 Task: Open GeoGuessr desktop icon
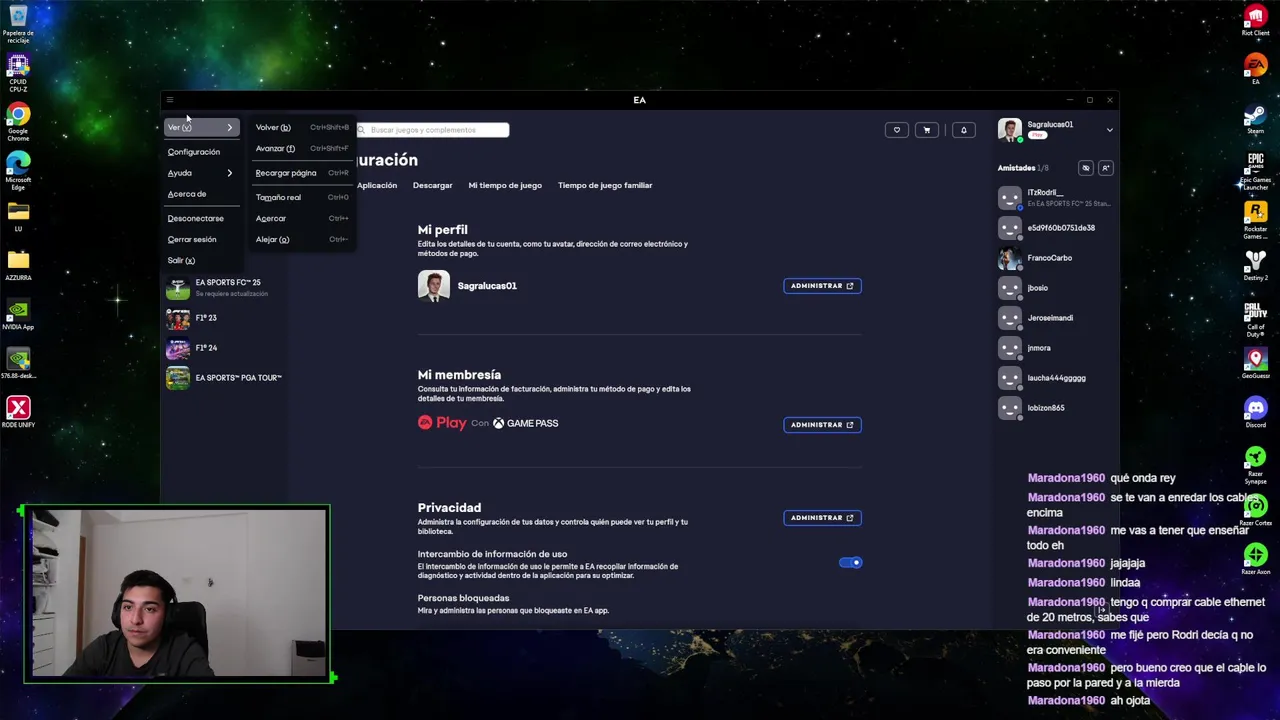[1256, 363]
